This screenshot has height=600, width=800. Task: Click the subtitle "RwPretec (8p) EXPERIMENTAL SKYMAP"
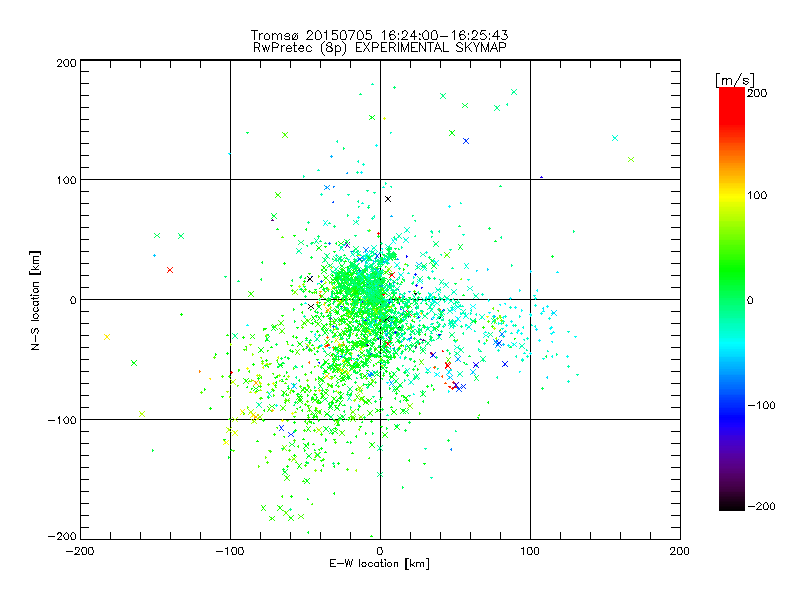(x=379, y=47)
